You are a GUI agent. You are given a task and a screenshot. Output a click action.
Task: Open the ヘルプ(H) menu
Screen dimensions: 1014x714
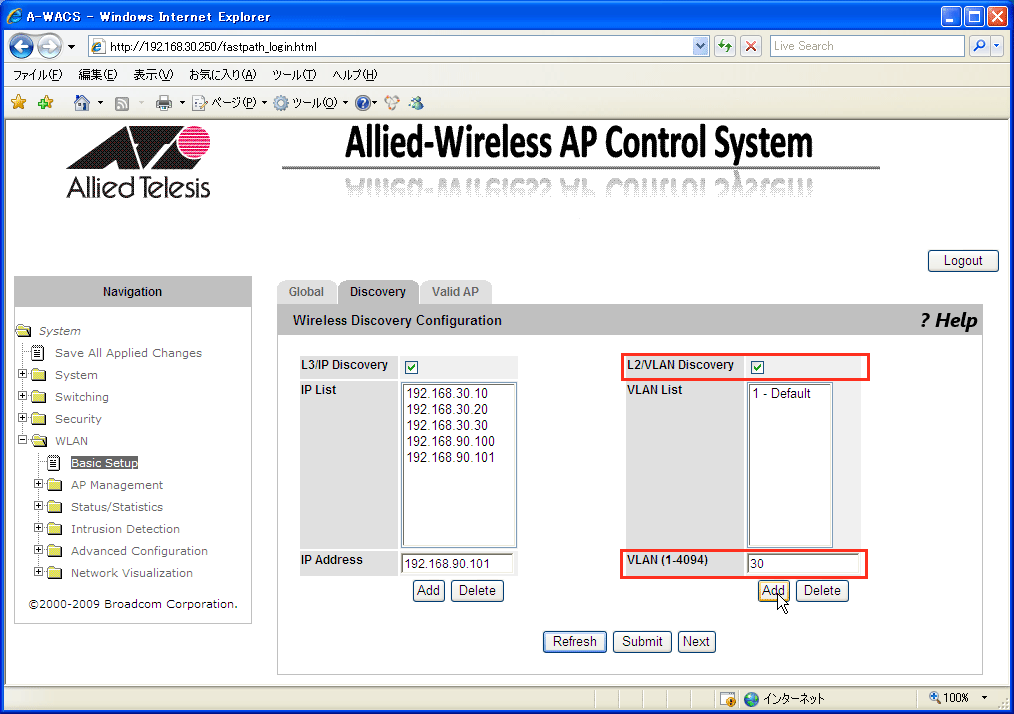[x=354, y=75]
